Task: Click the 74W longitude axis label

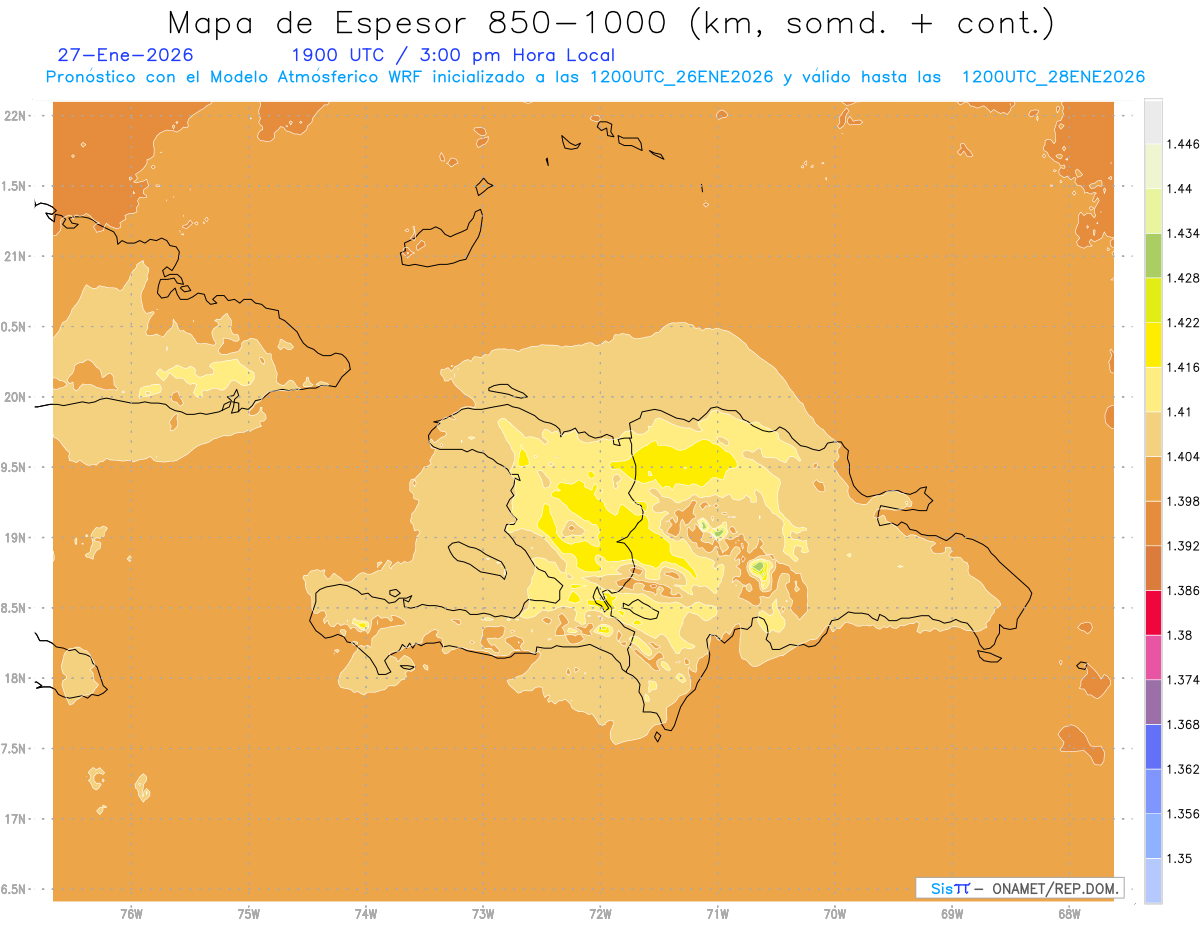Action: [366, 914]
